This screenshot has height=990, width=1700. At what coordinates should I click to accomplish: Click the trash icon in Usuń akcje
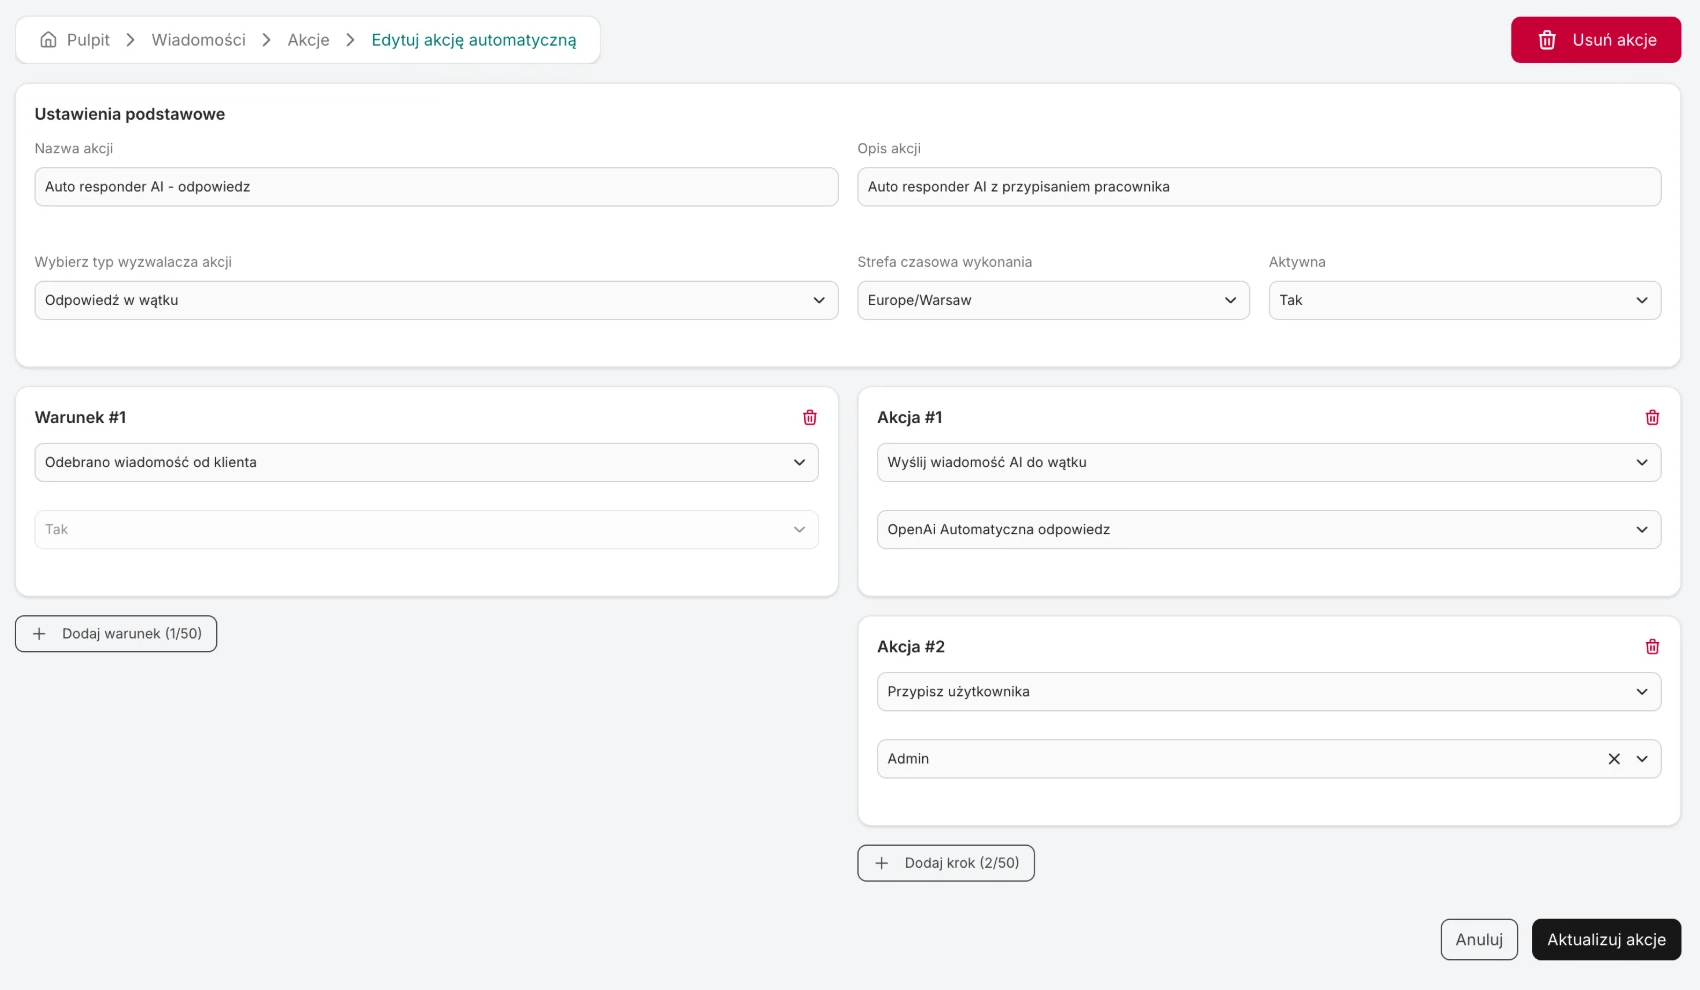(x=1547, y=40)
